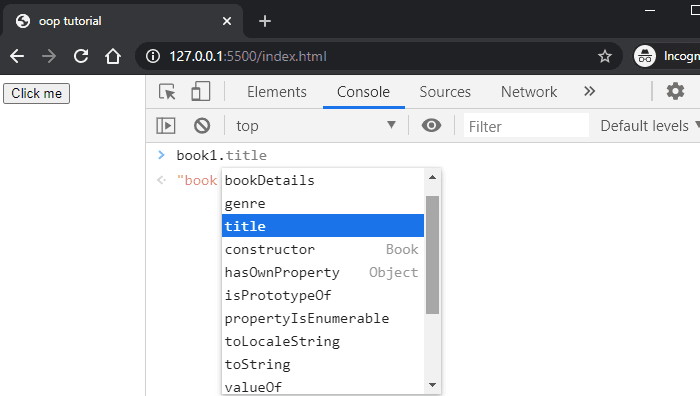Switch to the Sources tab
The image size is (700, 396).
[x=445, y=92]
